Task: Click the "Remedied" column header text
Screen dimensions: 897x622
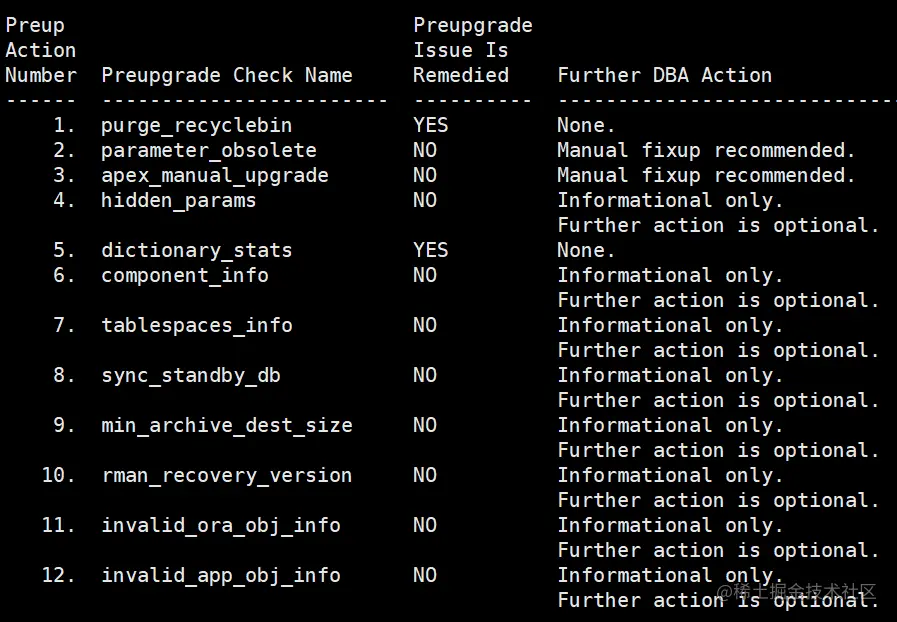Action: 461,75
